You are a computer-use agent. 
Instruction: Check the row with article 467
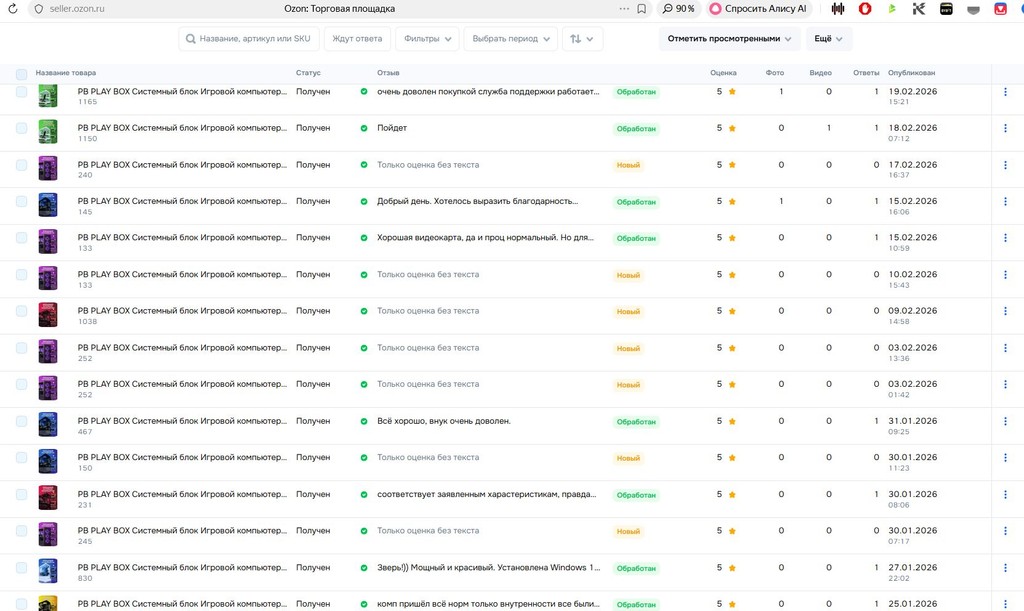click(22, 422)
